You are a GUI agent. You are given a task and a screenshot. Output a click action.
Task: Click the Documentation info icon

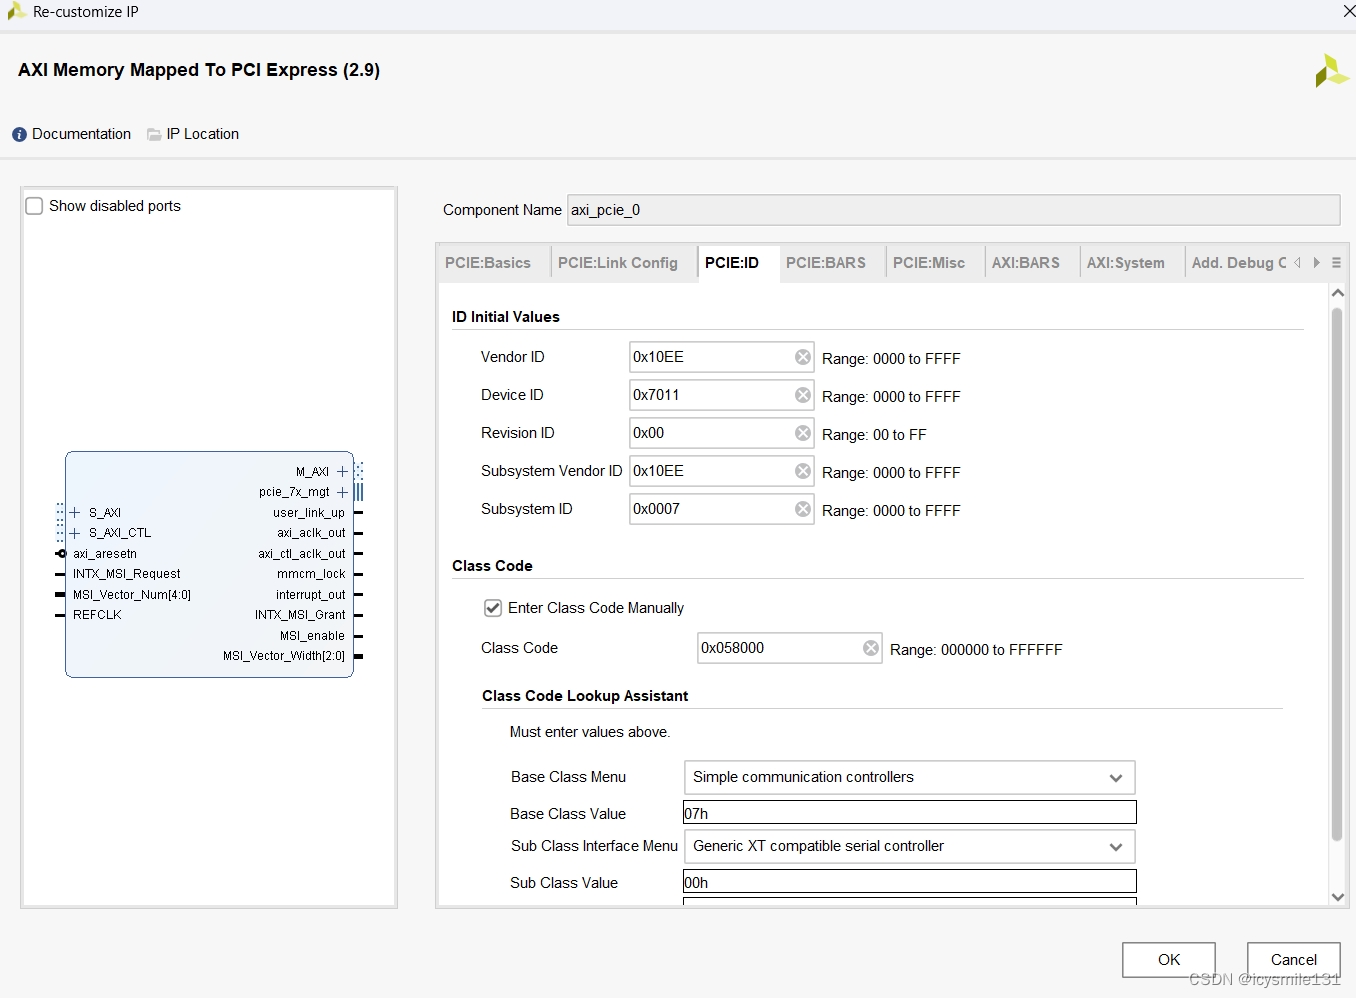click(x=18, y=133)
